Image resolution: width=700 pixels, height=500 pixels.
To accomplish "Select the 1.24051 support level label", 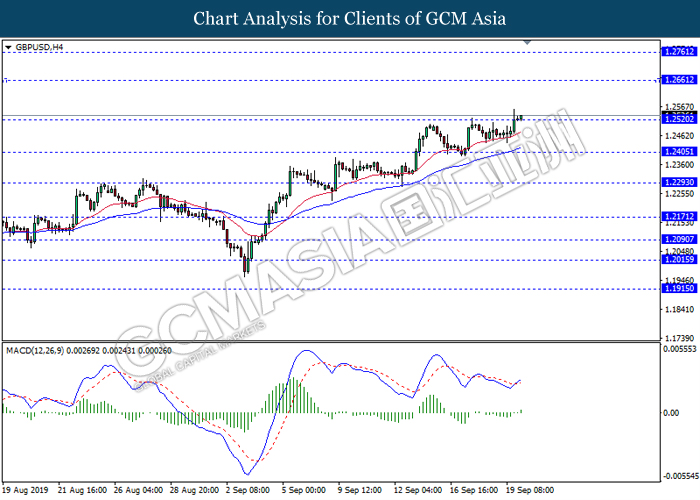I will 679,152.
